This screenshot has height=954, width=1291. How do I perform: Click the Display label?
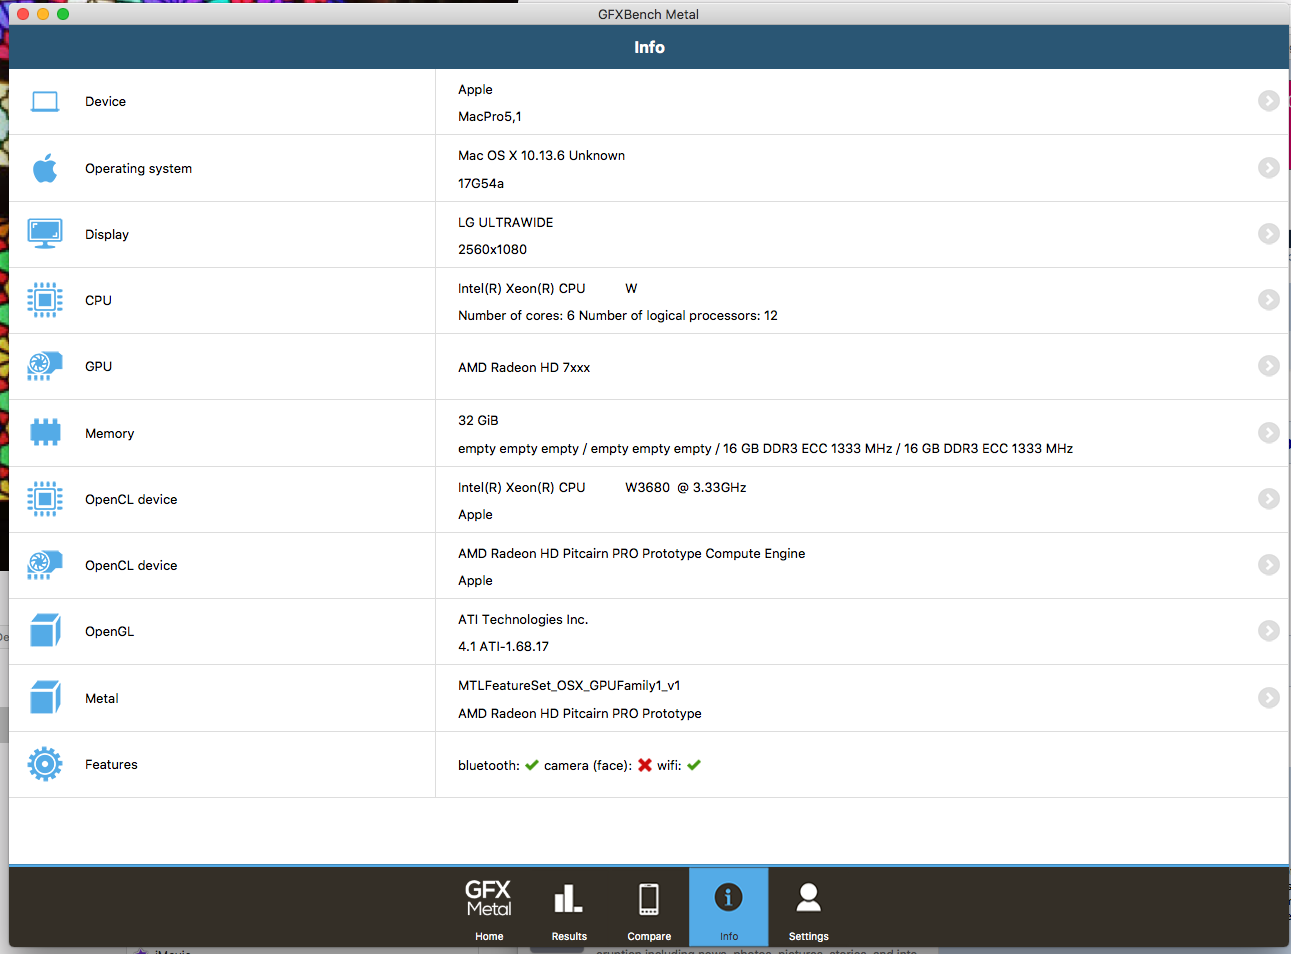(107, 234)
